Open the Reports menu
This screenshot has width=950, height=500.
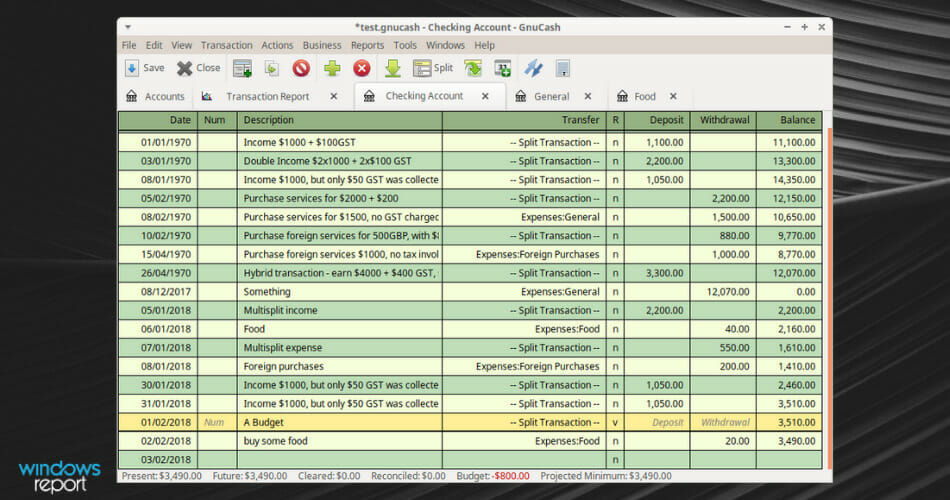367,45
